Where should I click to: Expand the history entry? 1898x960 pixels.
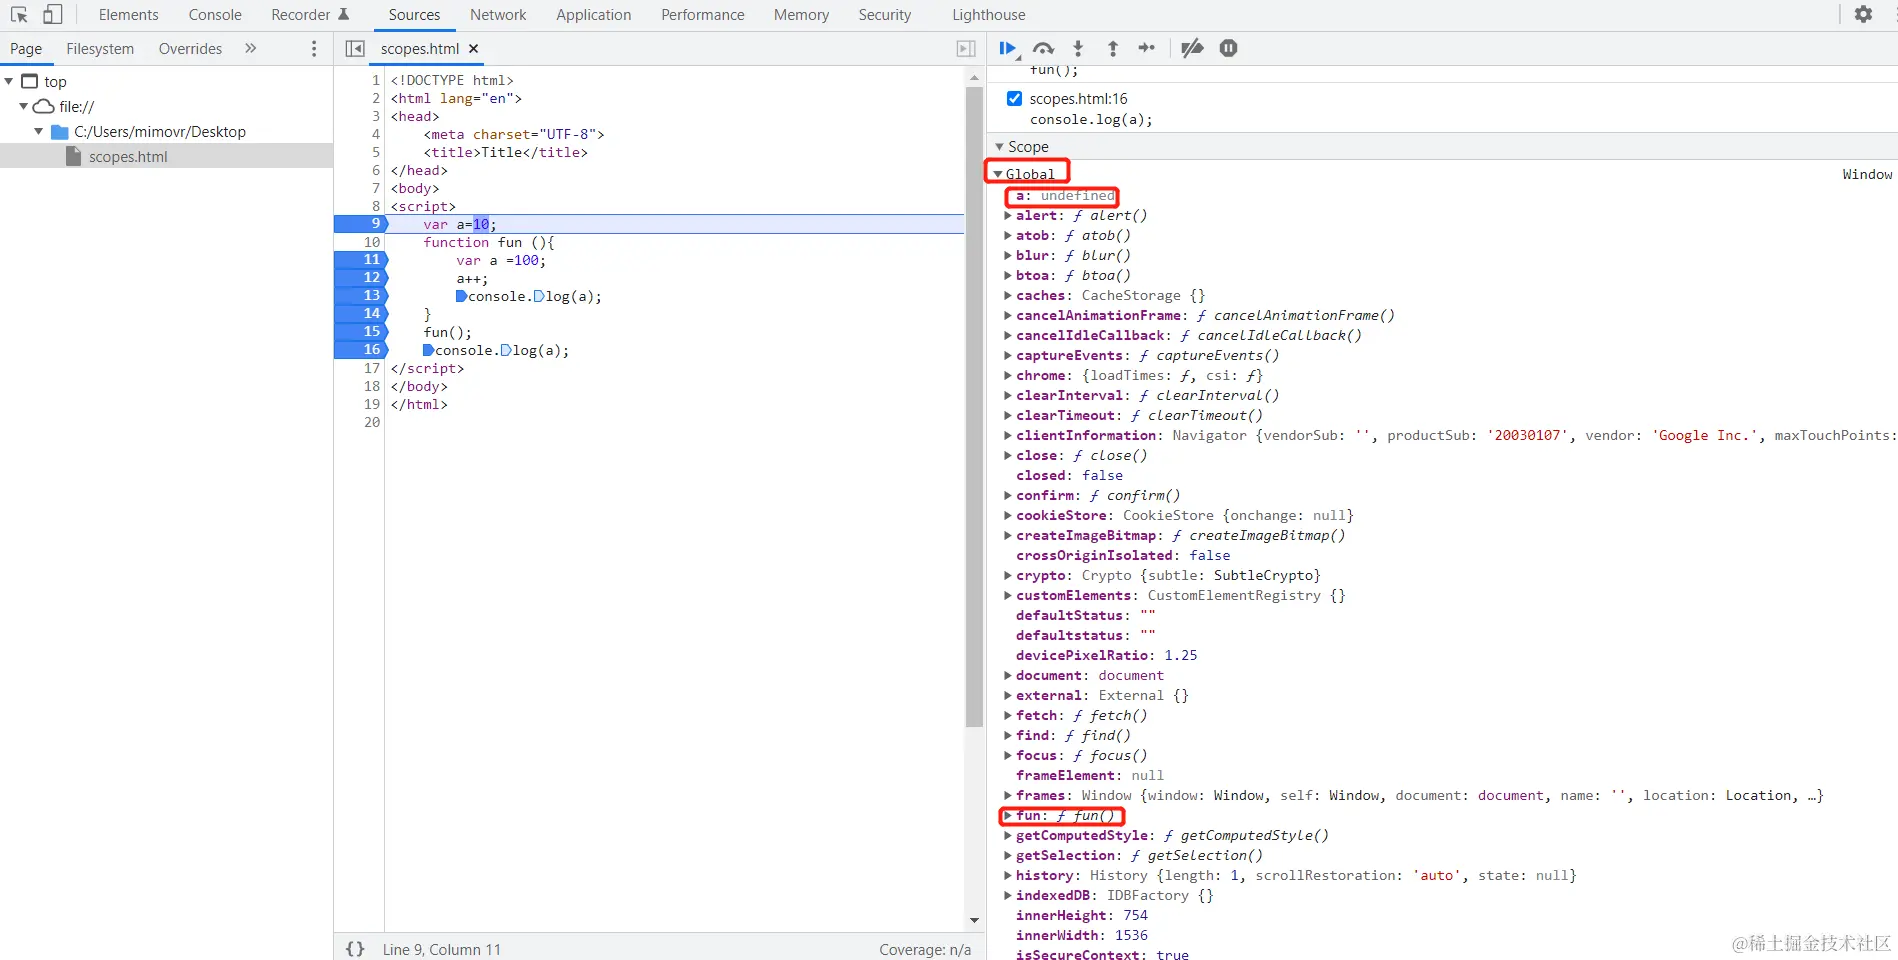click(1008, 875)
